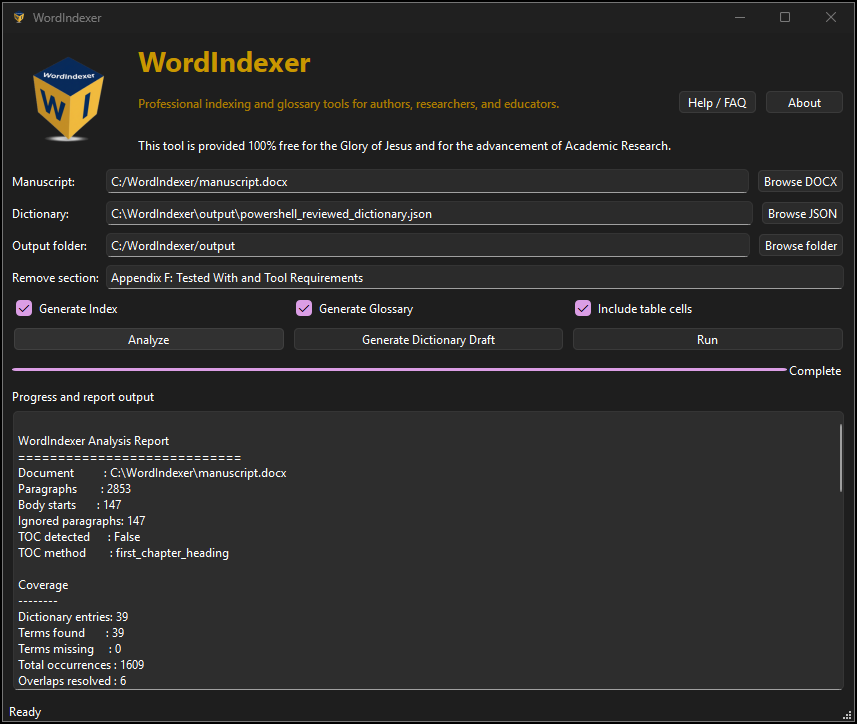Select the 'Paragraphs : 2853' report line
Viewport: 857px width, 724px height.
pos(74,489)
